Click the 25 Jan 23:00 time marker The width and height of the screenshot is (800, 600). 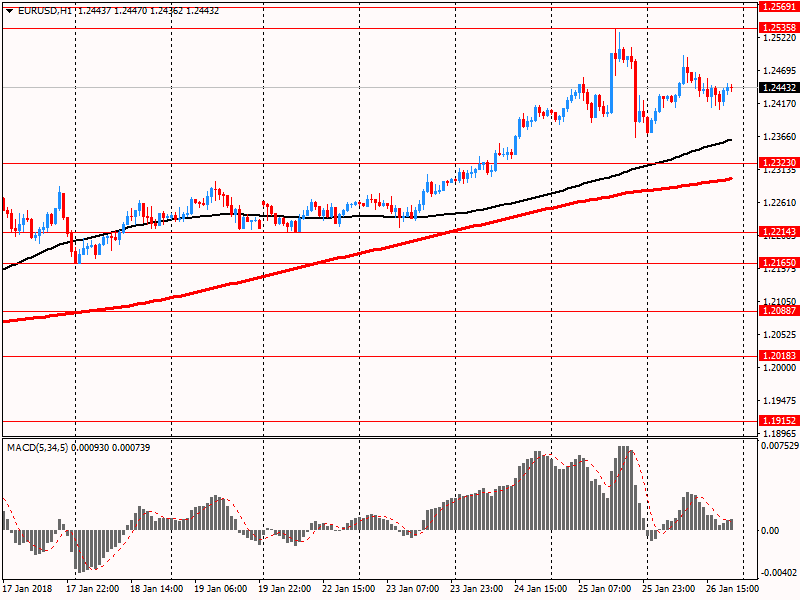(x=668, y=589)
